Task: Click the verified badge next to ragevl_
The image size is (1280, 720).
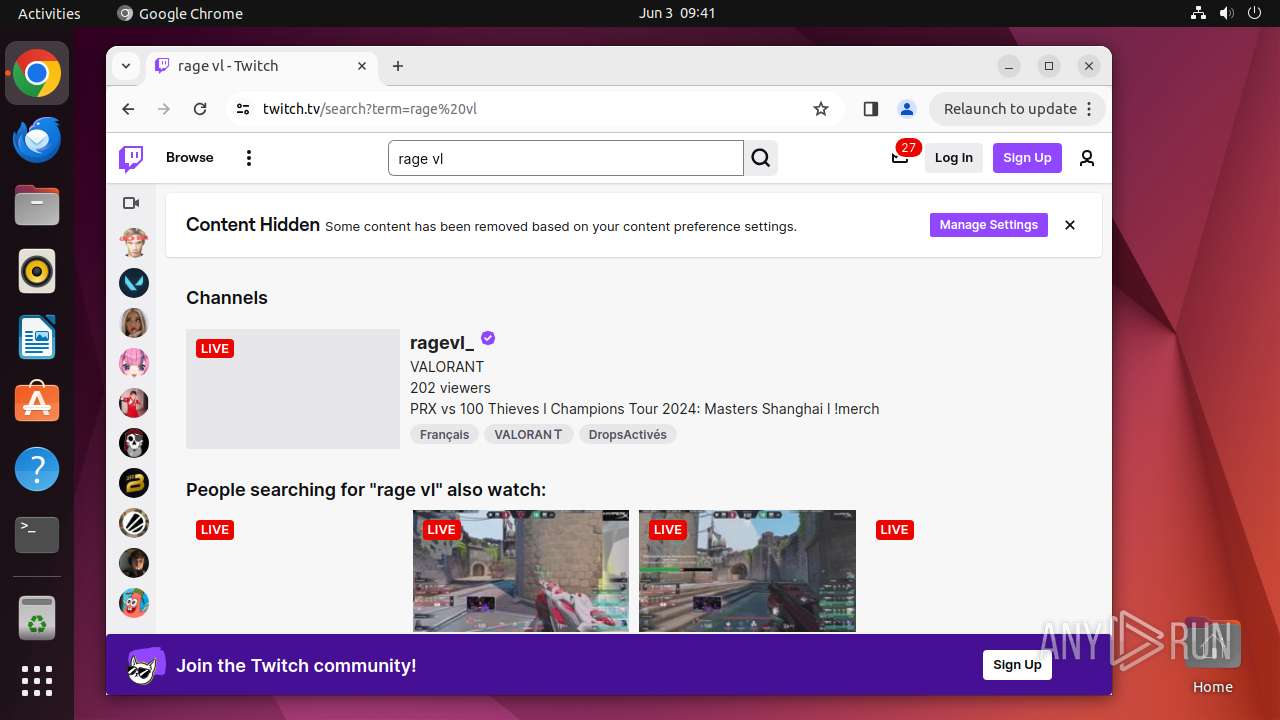Action: click(x=488, y=338)
